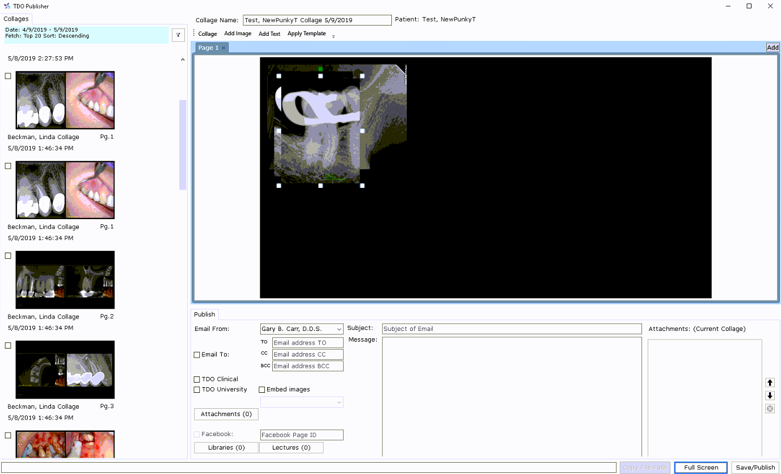Check the TDO Clinical option
The height and width of the screenshot is (474, 781).
pos(197,380)
